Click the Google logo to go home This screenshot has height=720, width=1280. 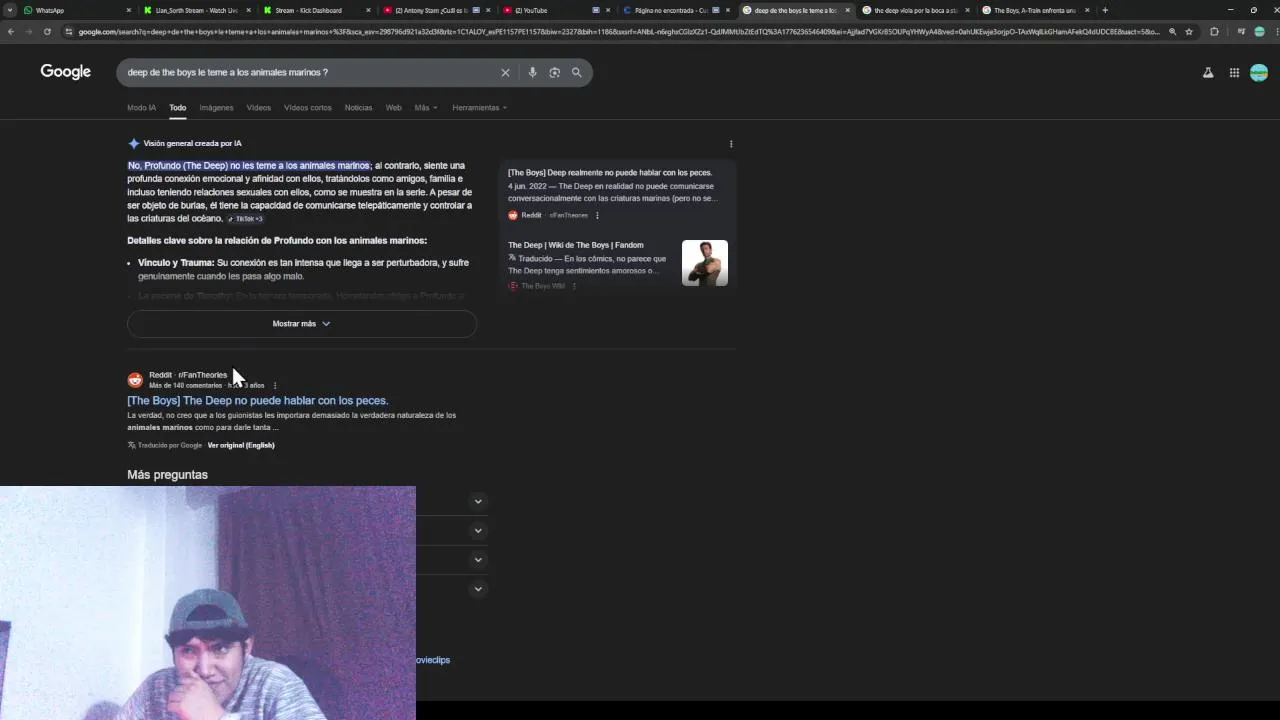(x=65, y=72)
